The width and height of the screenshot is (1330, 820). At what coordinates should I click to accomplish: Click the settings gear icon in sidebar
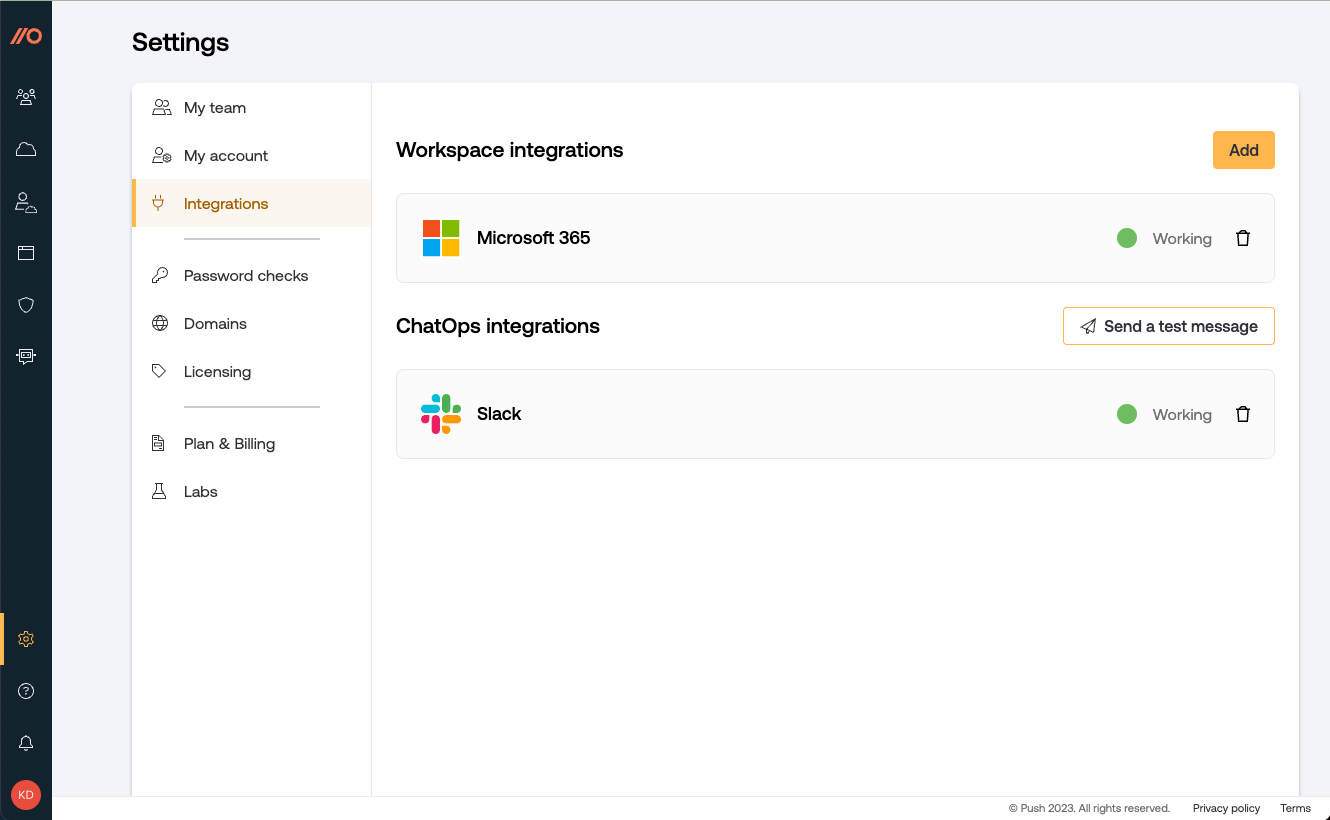[26, 639]
